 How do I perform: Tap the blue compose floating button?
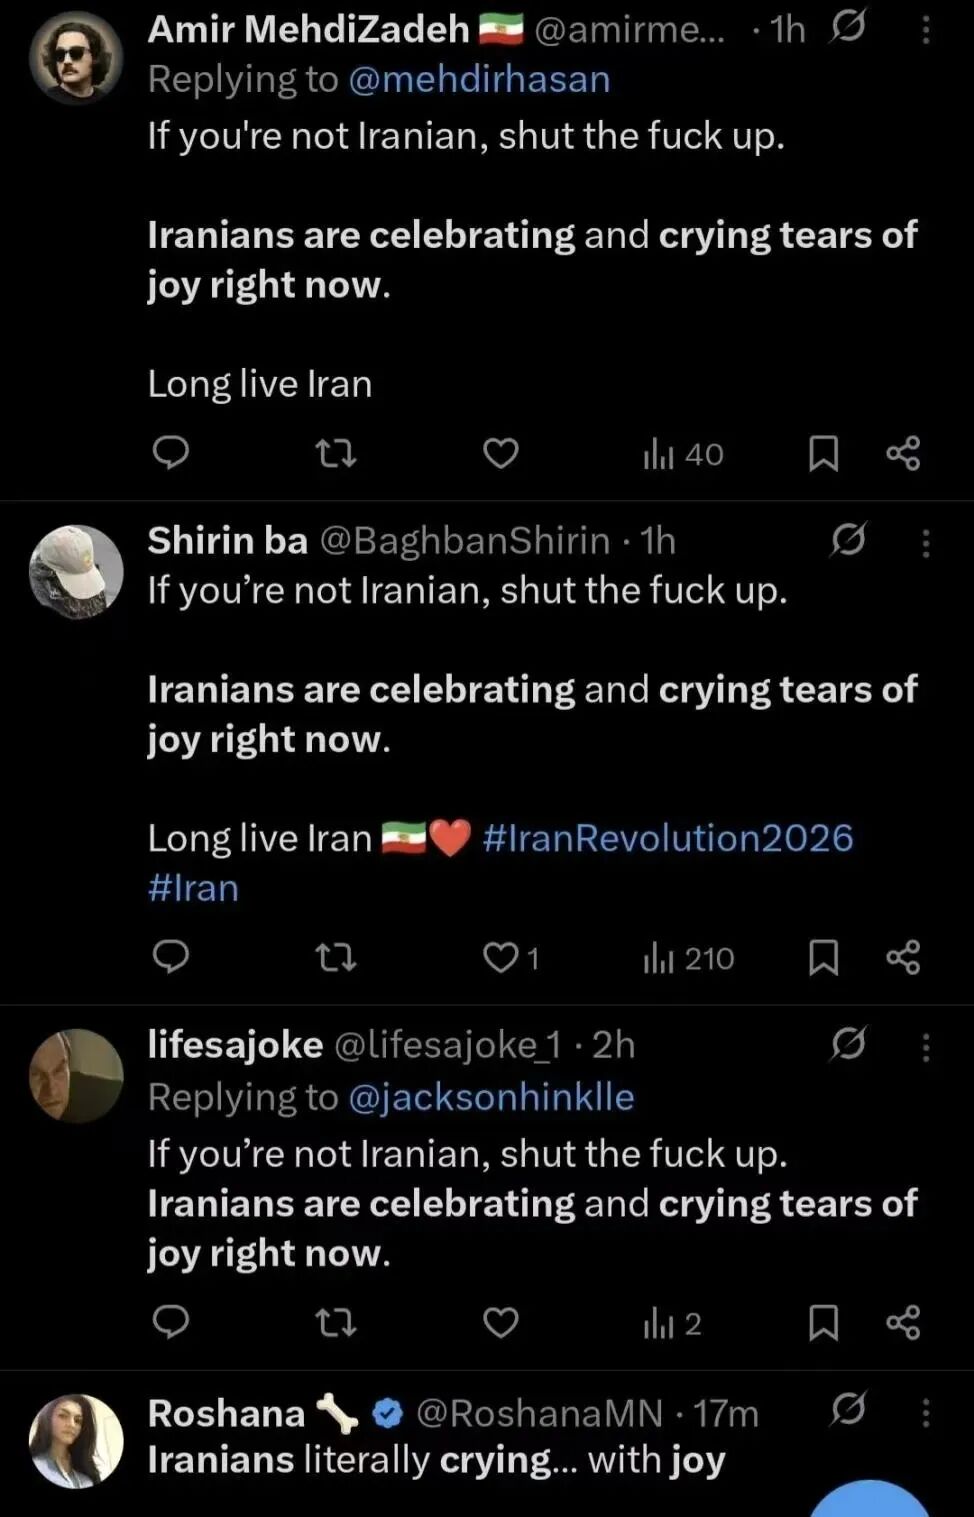click(870, 1500)
